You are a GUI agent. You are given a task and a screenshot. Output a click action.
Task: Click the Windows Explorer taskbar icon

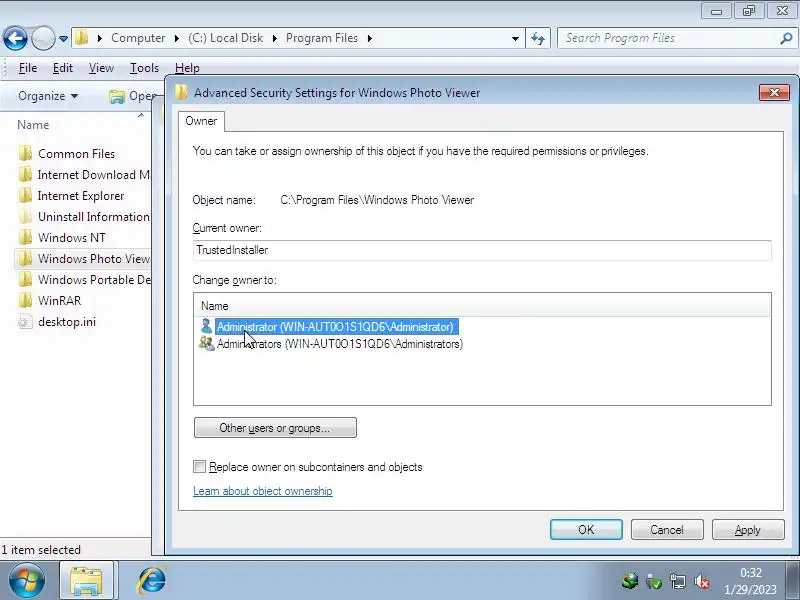(86, 581)
